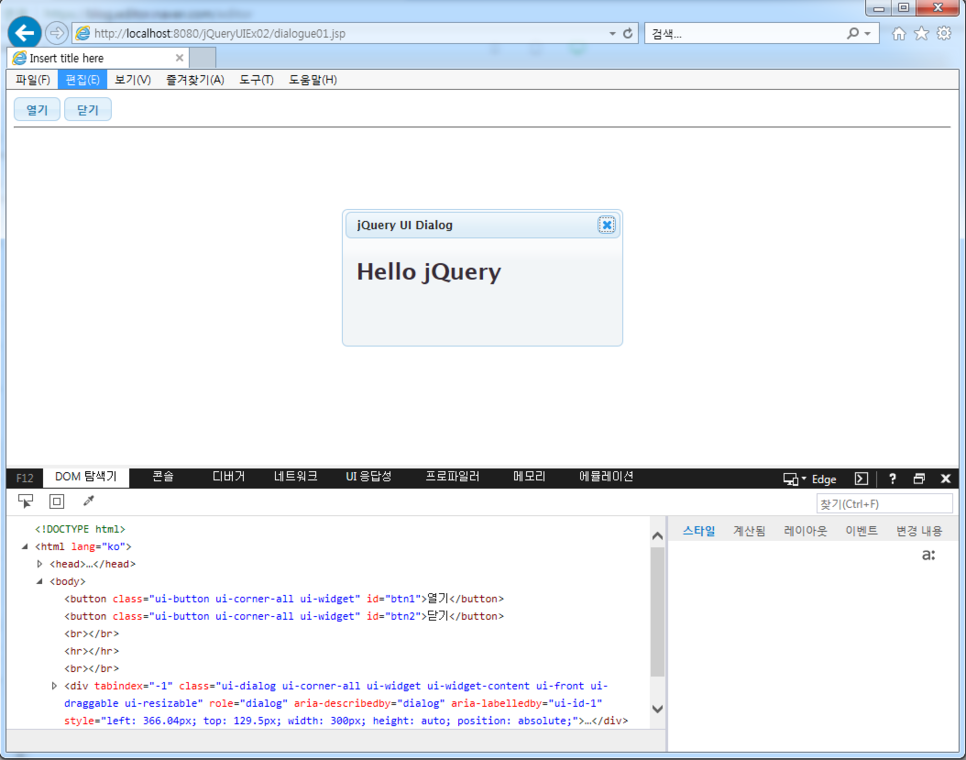Screen dimensions: 966x760
Task: Switch to 이벤트 pane tab
Action: click(861, 531)
